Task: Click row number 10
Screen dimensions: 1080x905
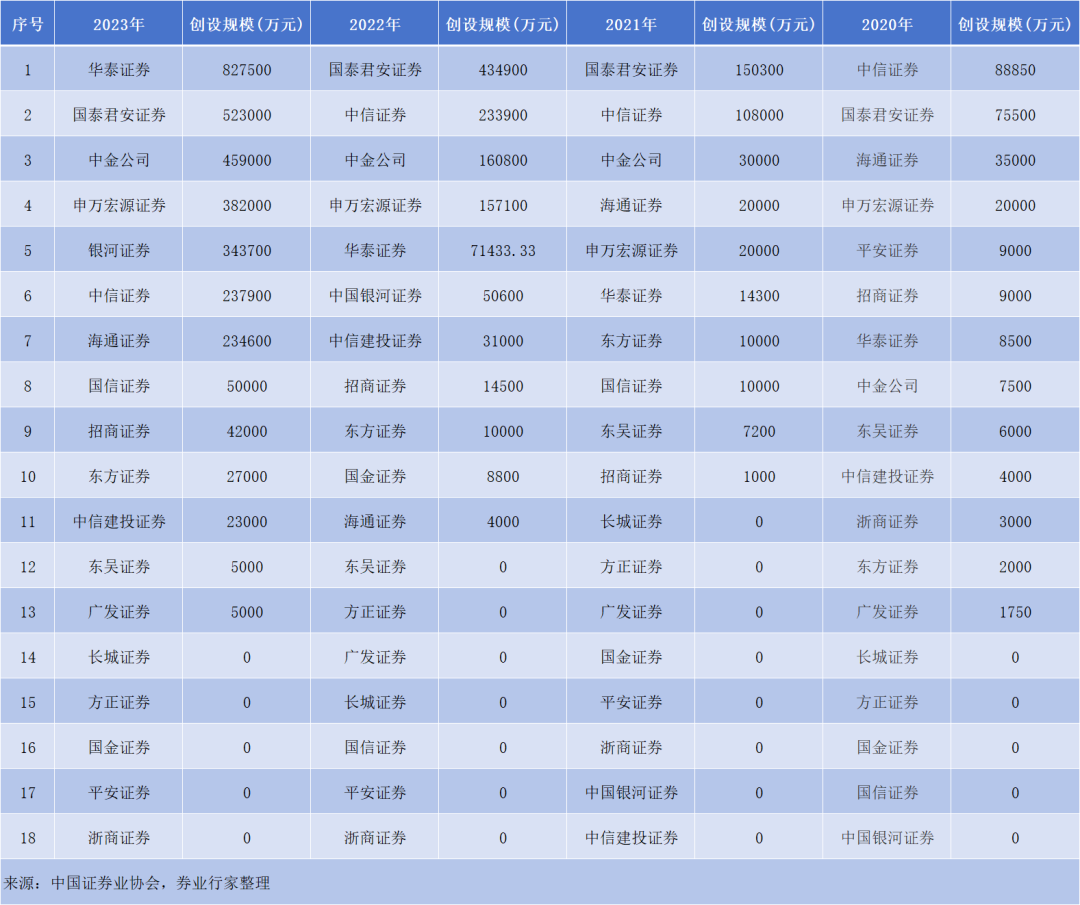Action: click(28, 477)
